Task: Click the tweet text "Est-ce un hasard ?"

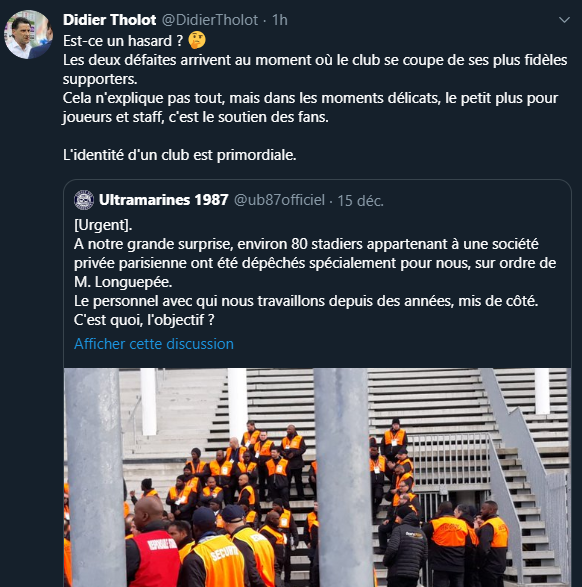Action: point(123,41)
